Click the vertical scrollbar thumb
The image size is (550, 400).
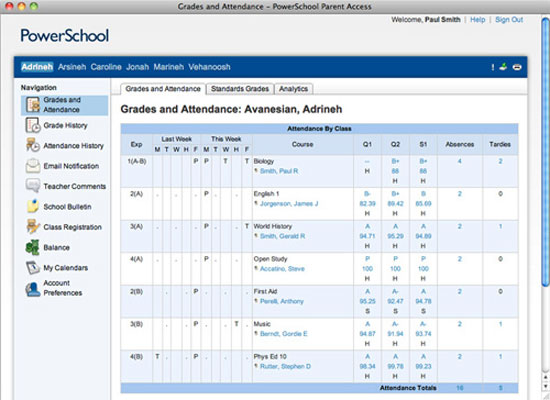tap(545, 151)
